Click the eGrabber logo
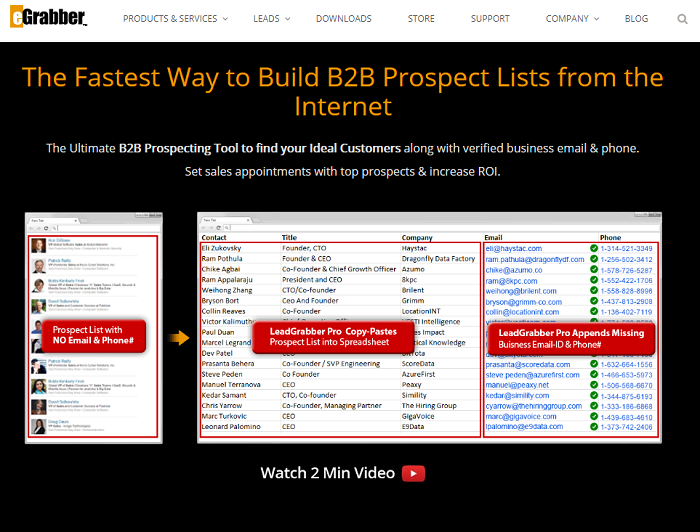 tap(48, 17)
